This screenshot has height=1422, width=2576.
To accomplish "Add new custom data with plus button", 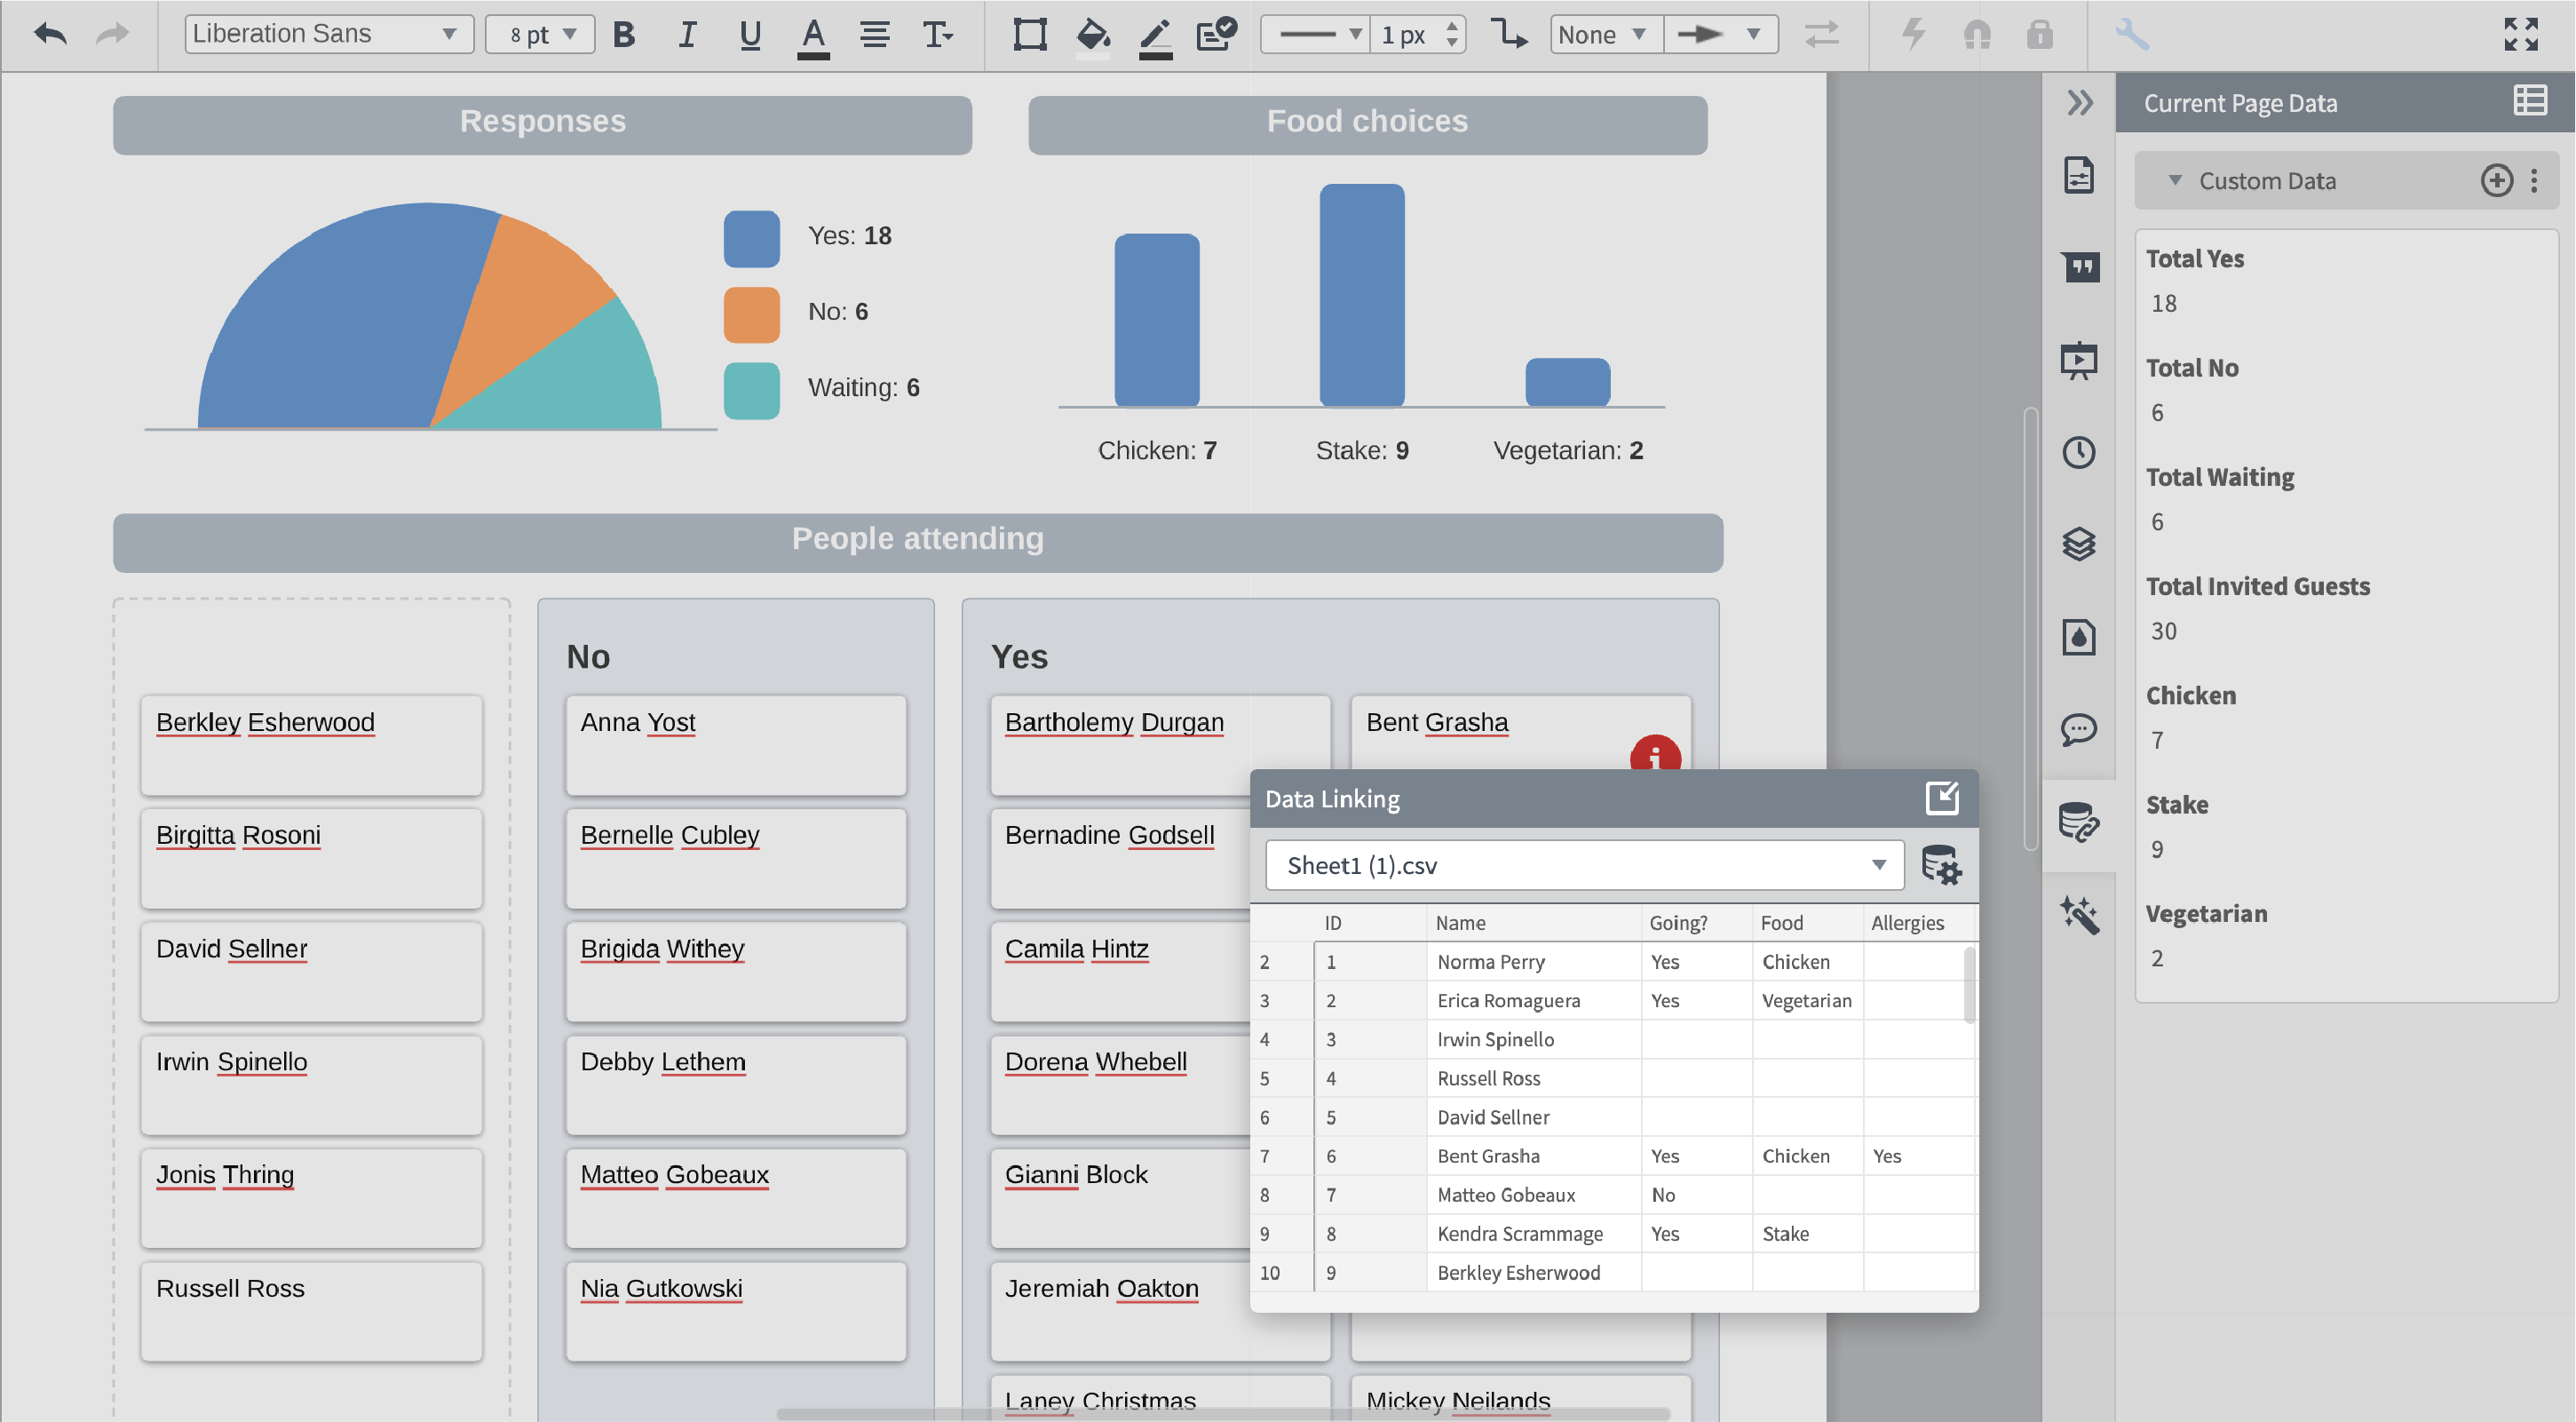I will pyautogui.click(x=2496, y=181).
